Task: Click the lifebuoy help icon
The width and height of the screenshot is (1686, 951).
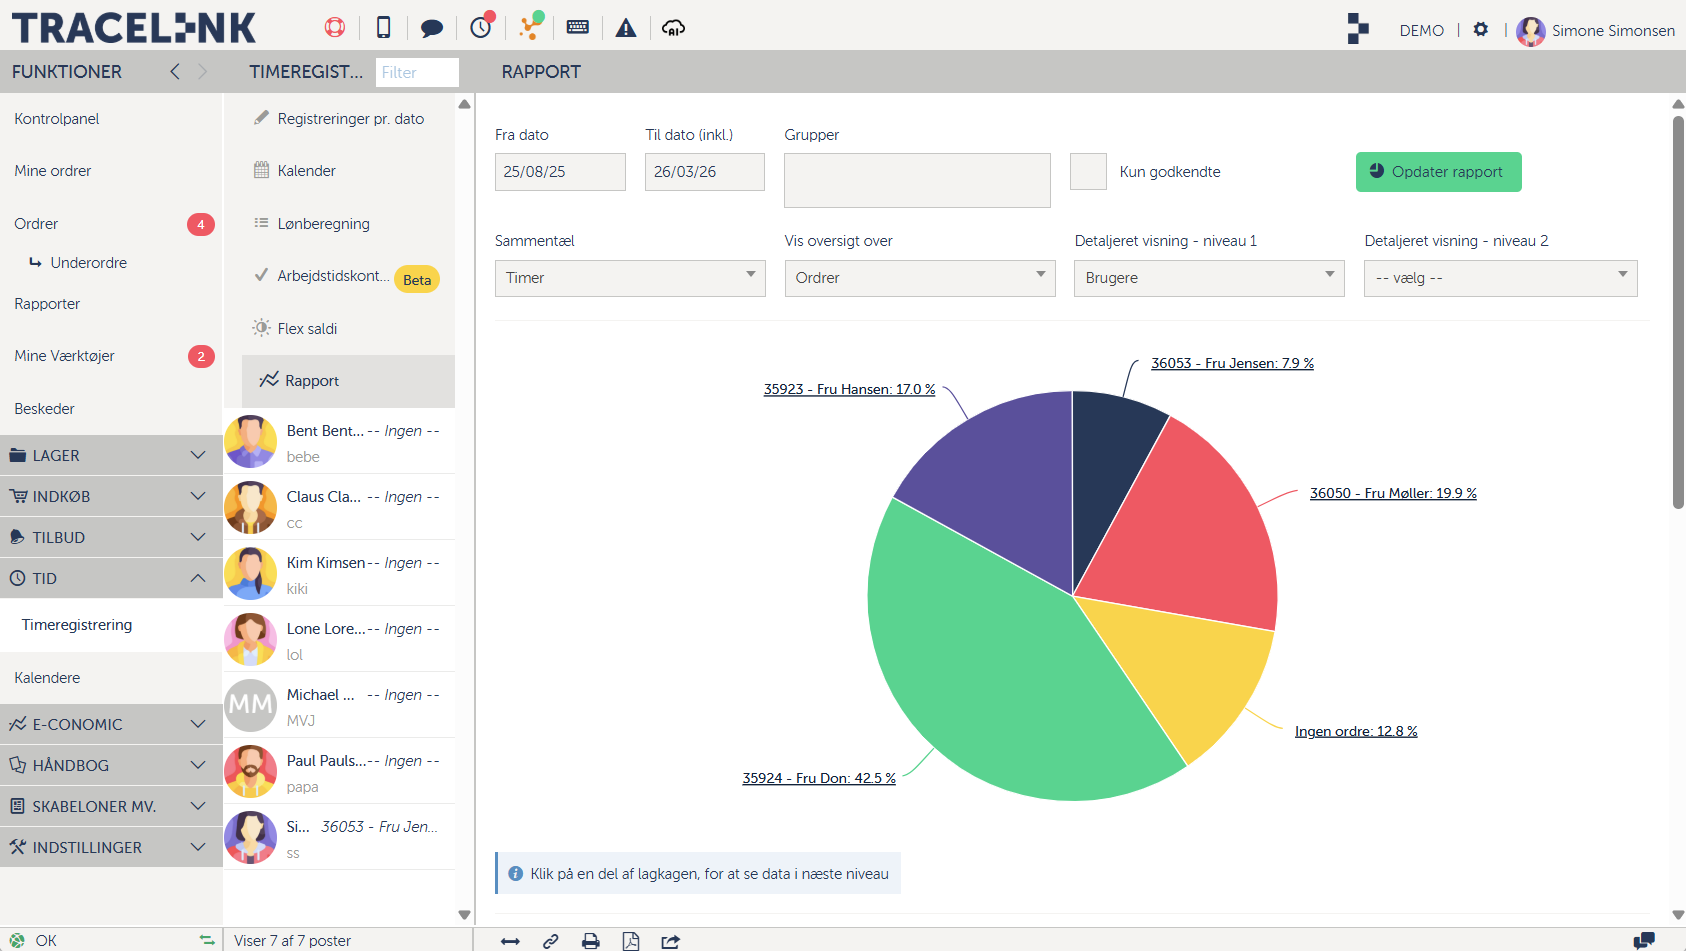Action: (335, 28)
